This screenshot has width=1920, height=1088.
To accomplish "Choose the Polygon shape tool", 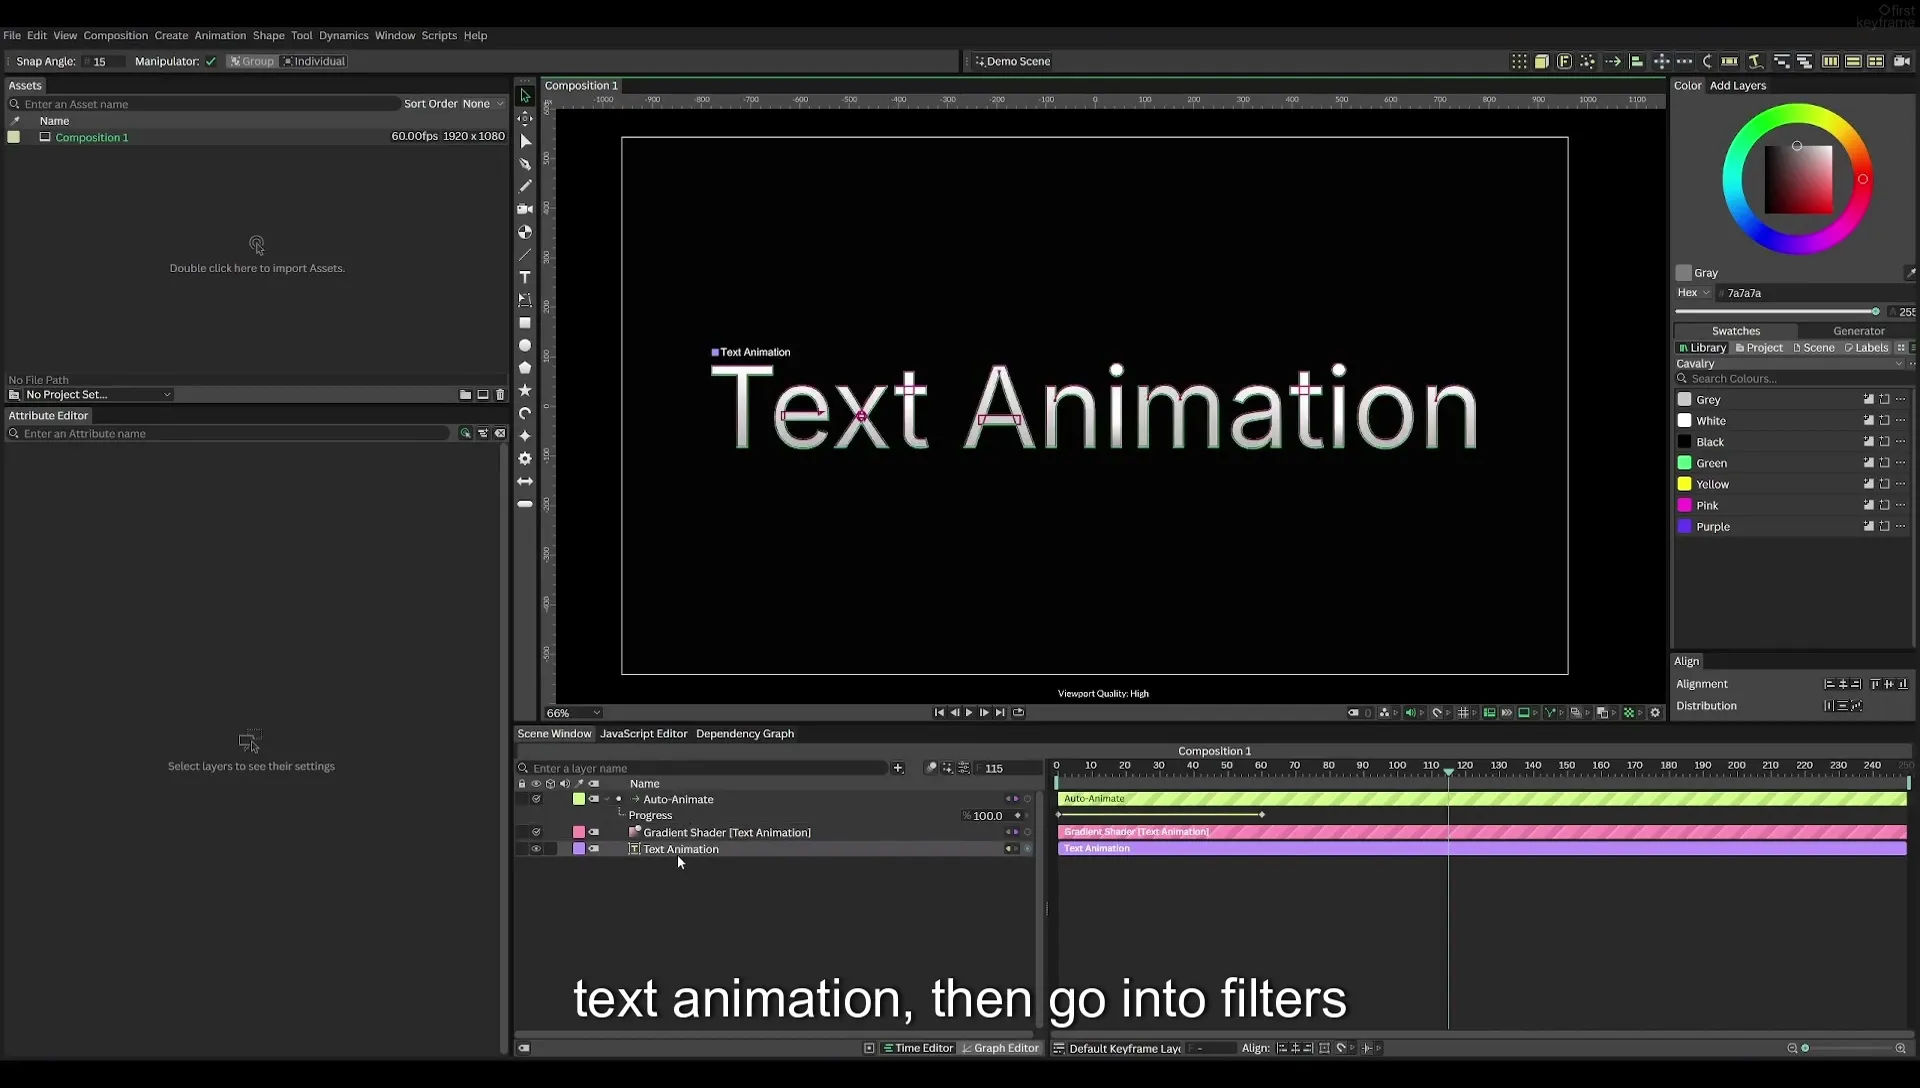I will [x=525, y=368].
